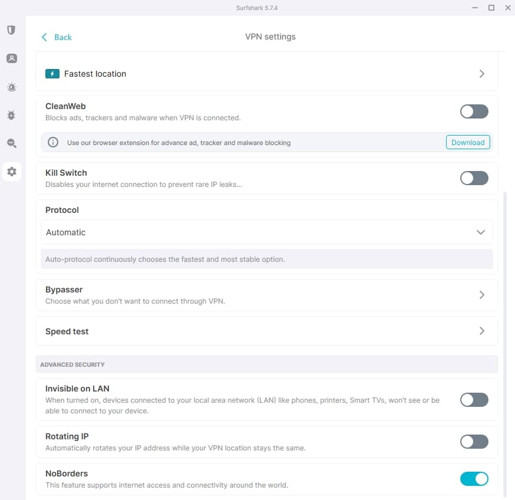Toggle Invisible on LAN on
Screen dimensions: 515x500
474,400
